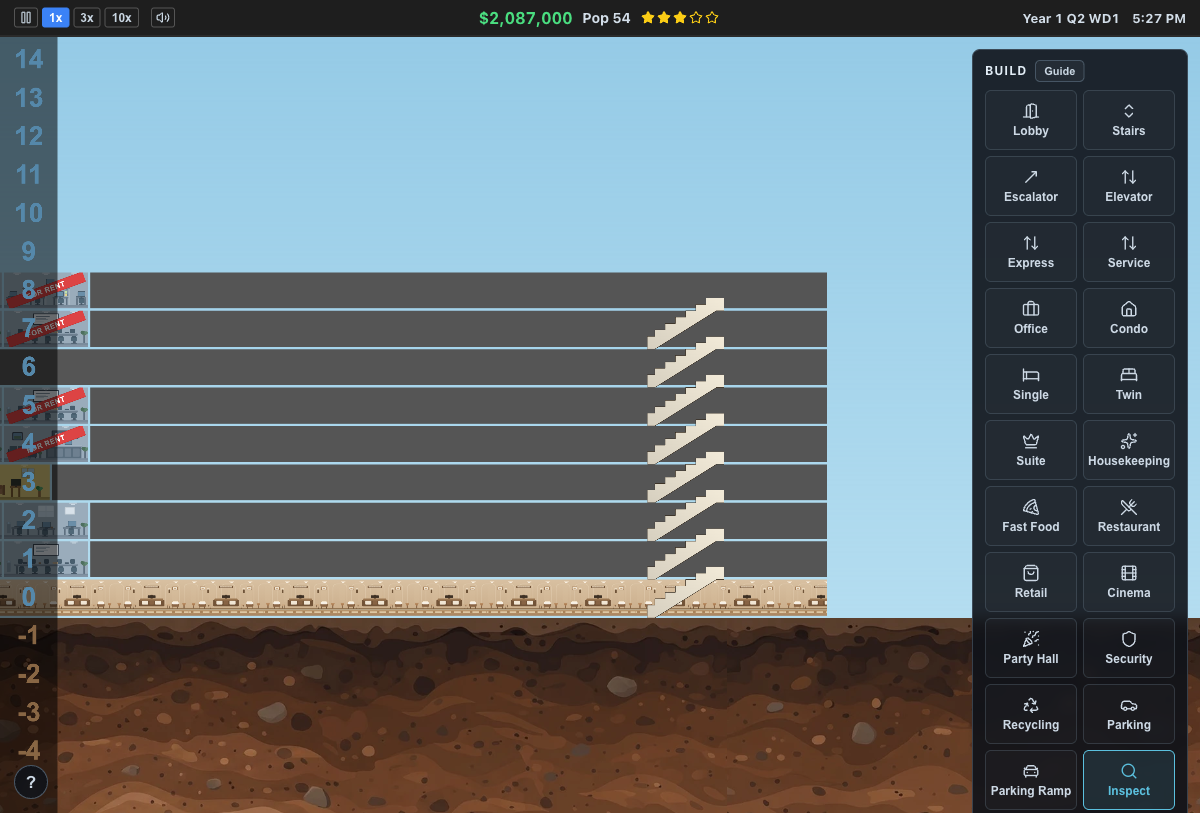Screen dimensions: 1200x813
Task: Click the floor 14 level label
Action: (x=29, y=59)
